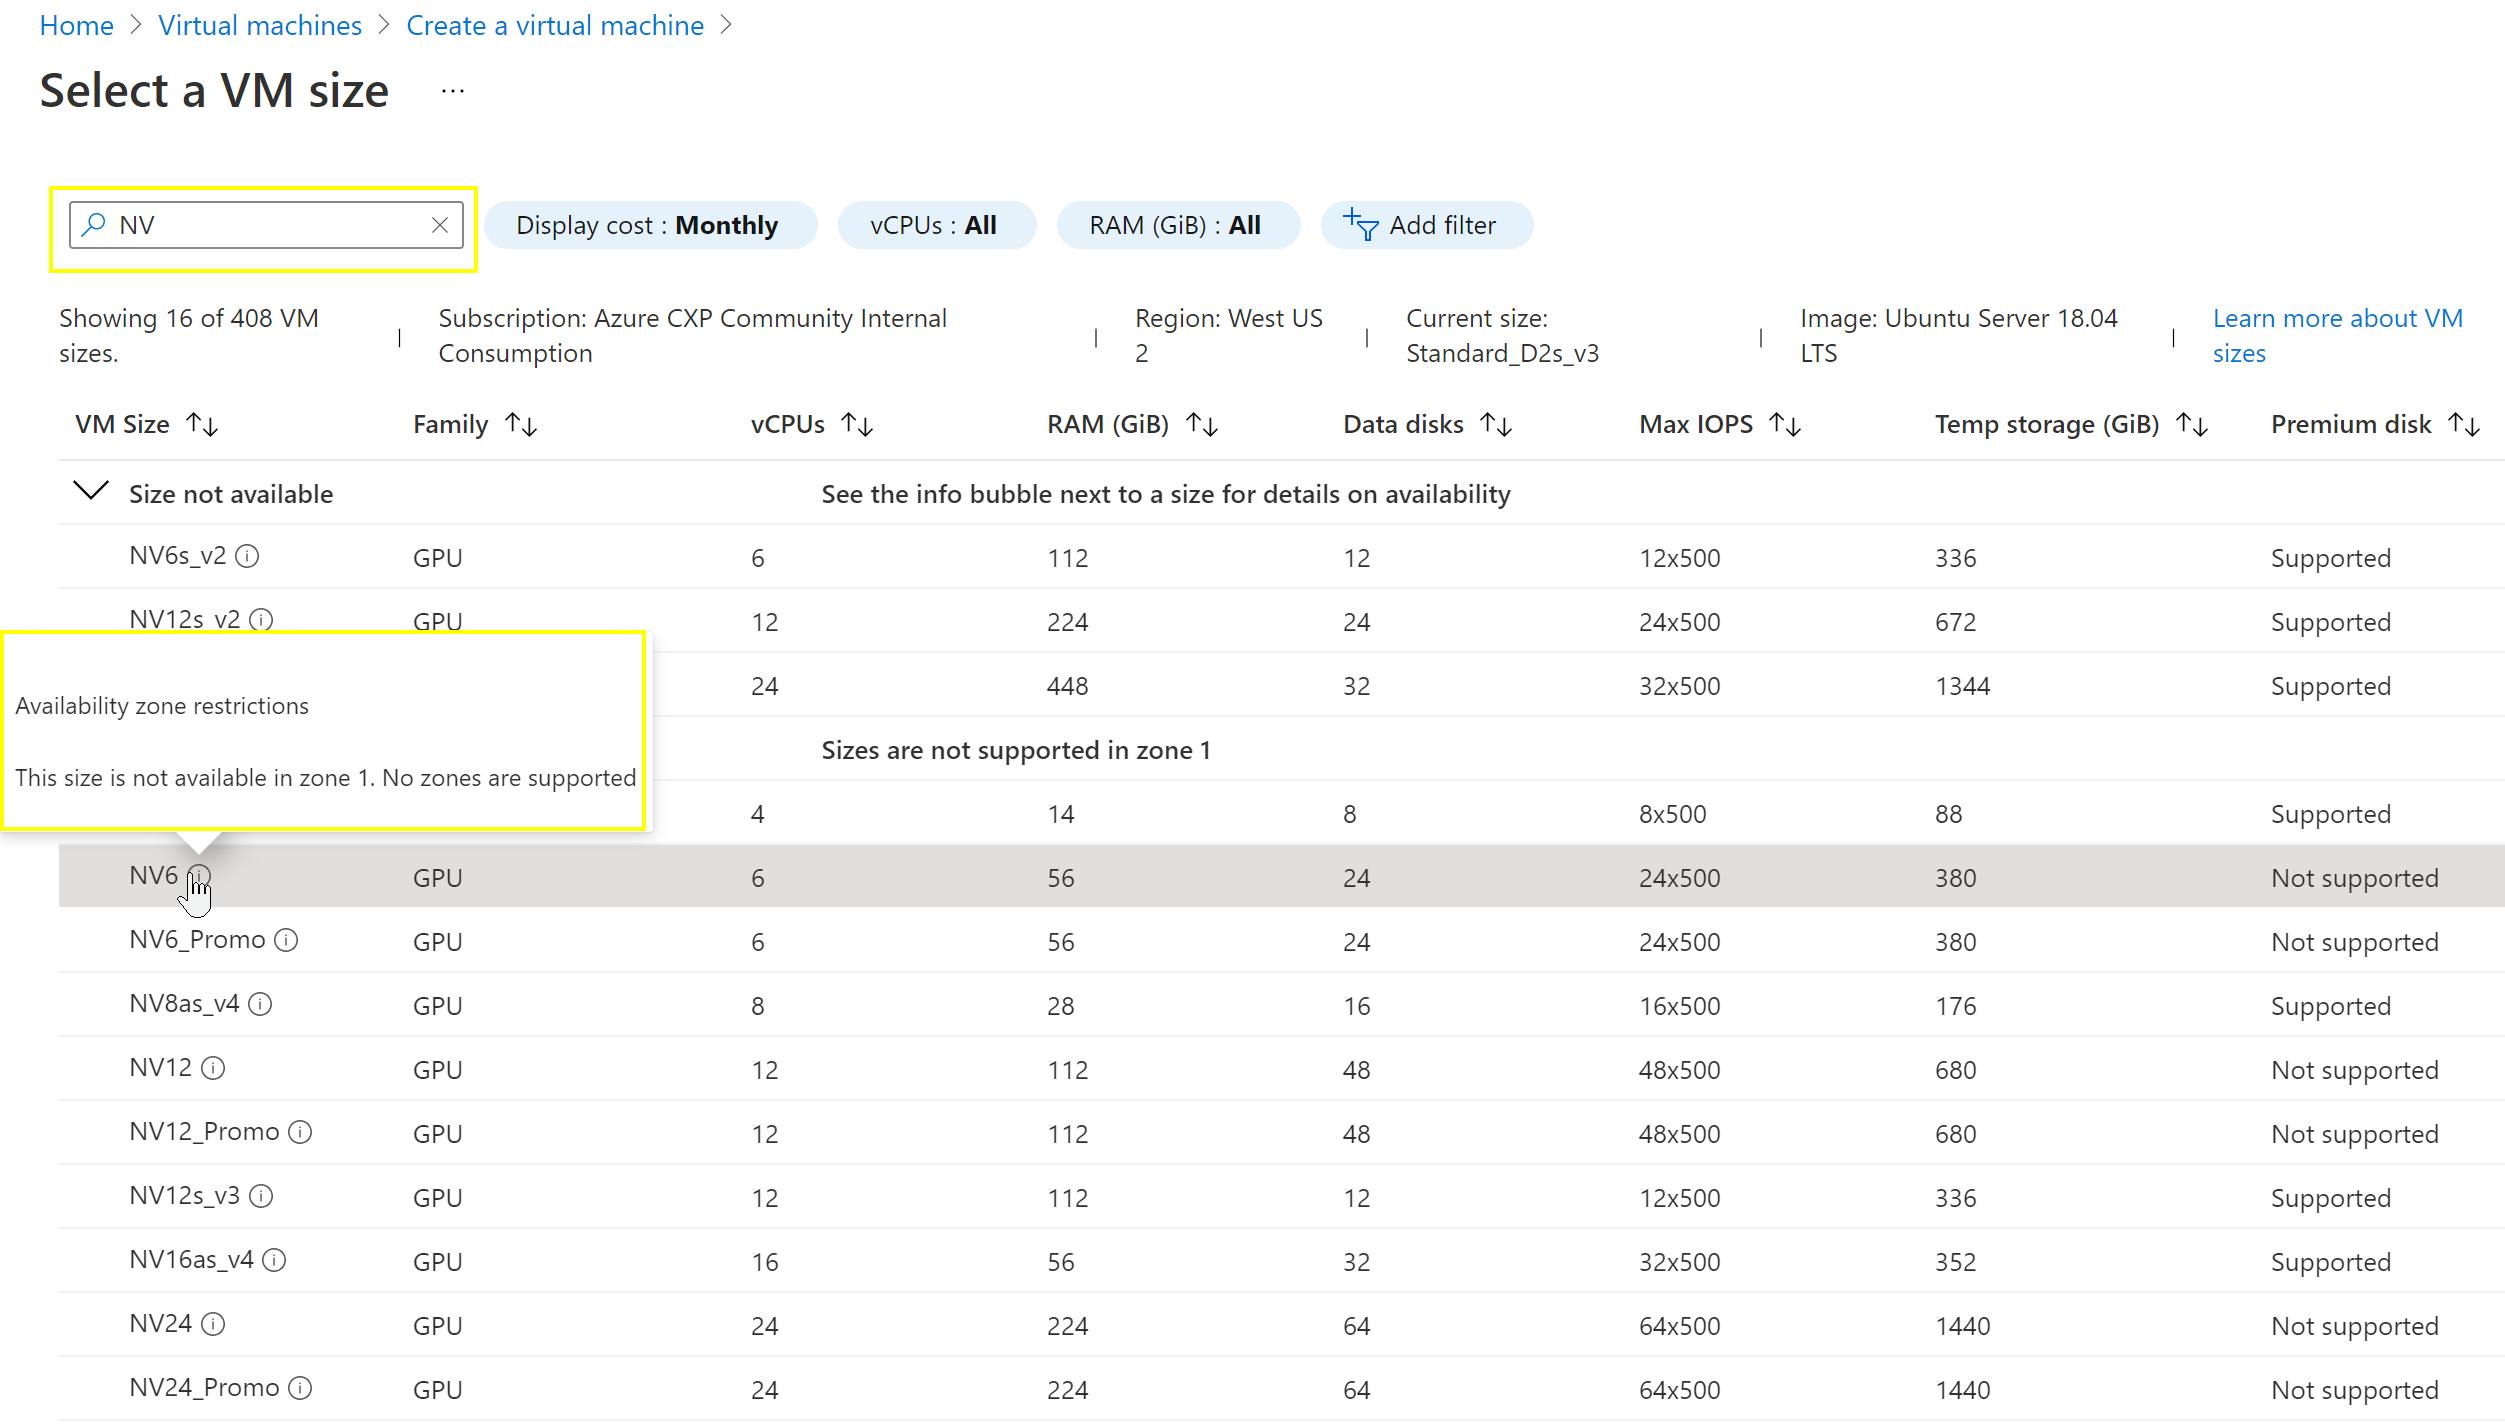Open the Add filter menu

(1427, 224)
